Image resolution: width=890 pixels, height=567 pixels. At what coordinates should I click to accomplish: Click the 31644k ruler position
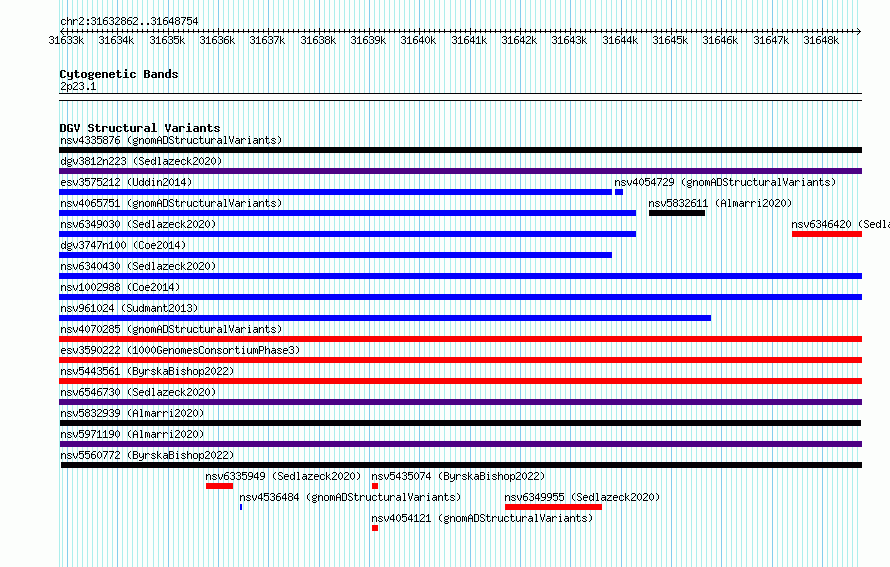point(620,40)
